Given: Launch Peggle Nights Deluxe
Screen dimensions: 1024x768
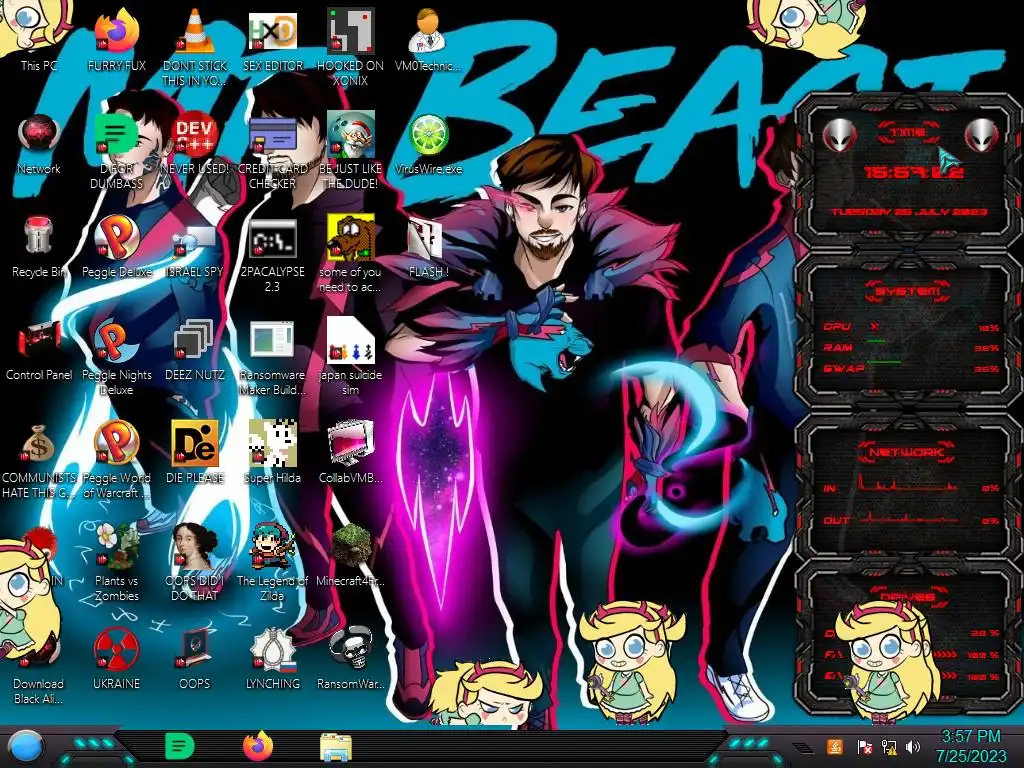Looking at the screenshot, I should point(116,358).
